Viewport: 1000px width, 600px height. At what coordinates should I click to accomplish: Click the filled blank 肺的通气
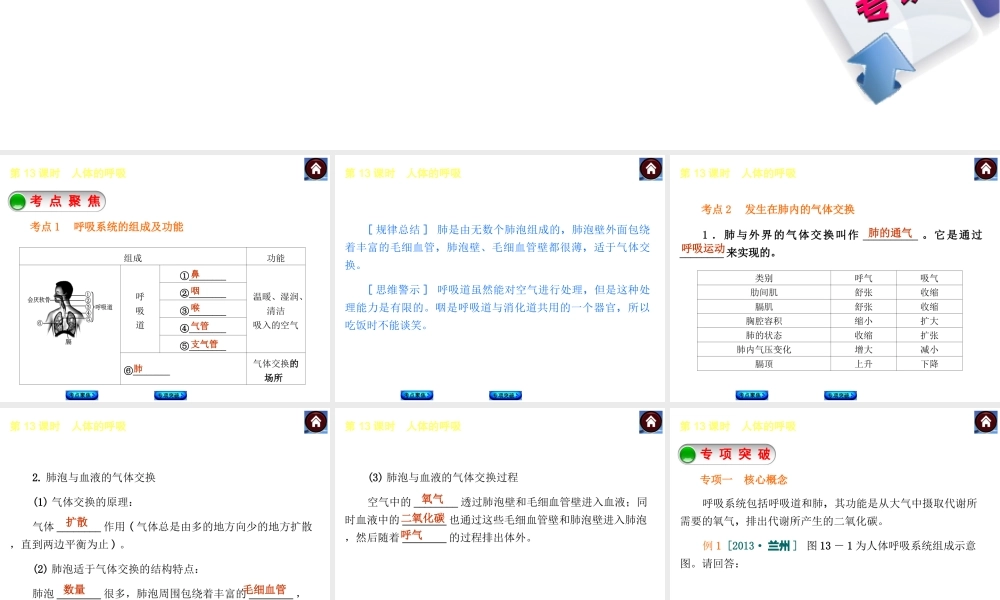890,233
